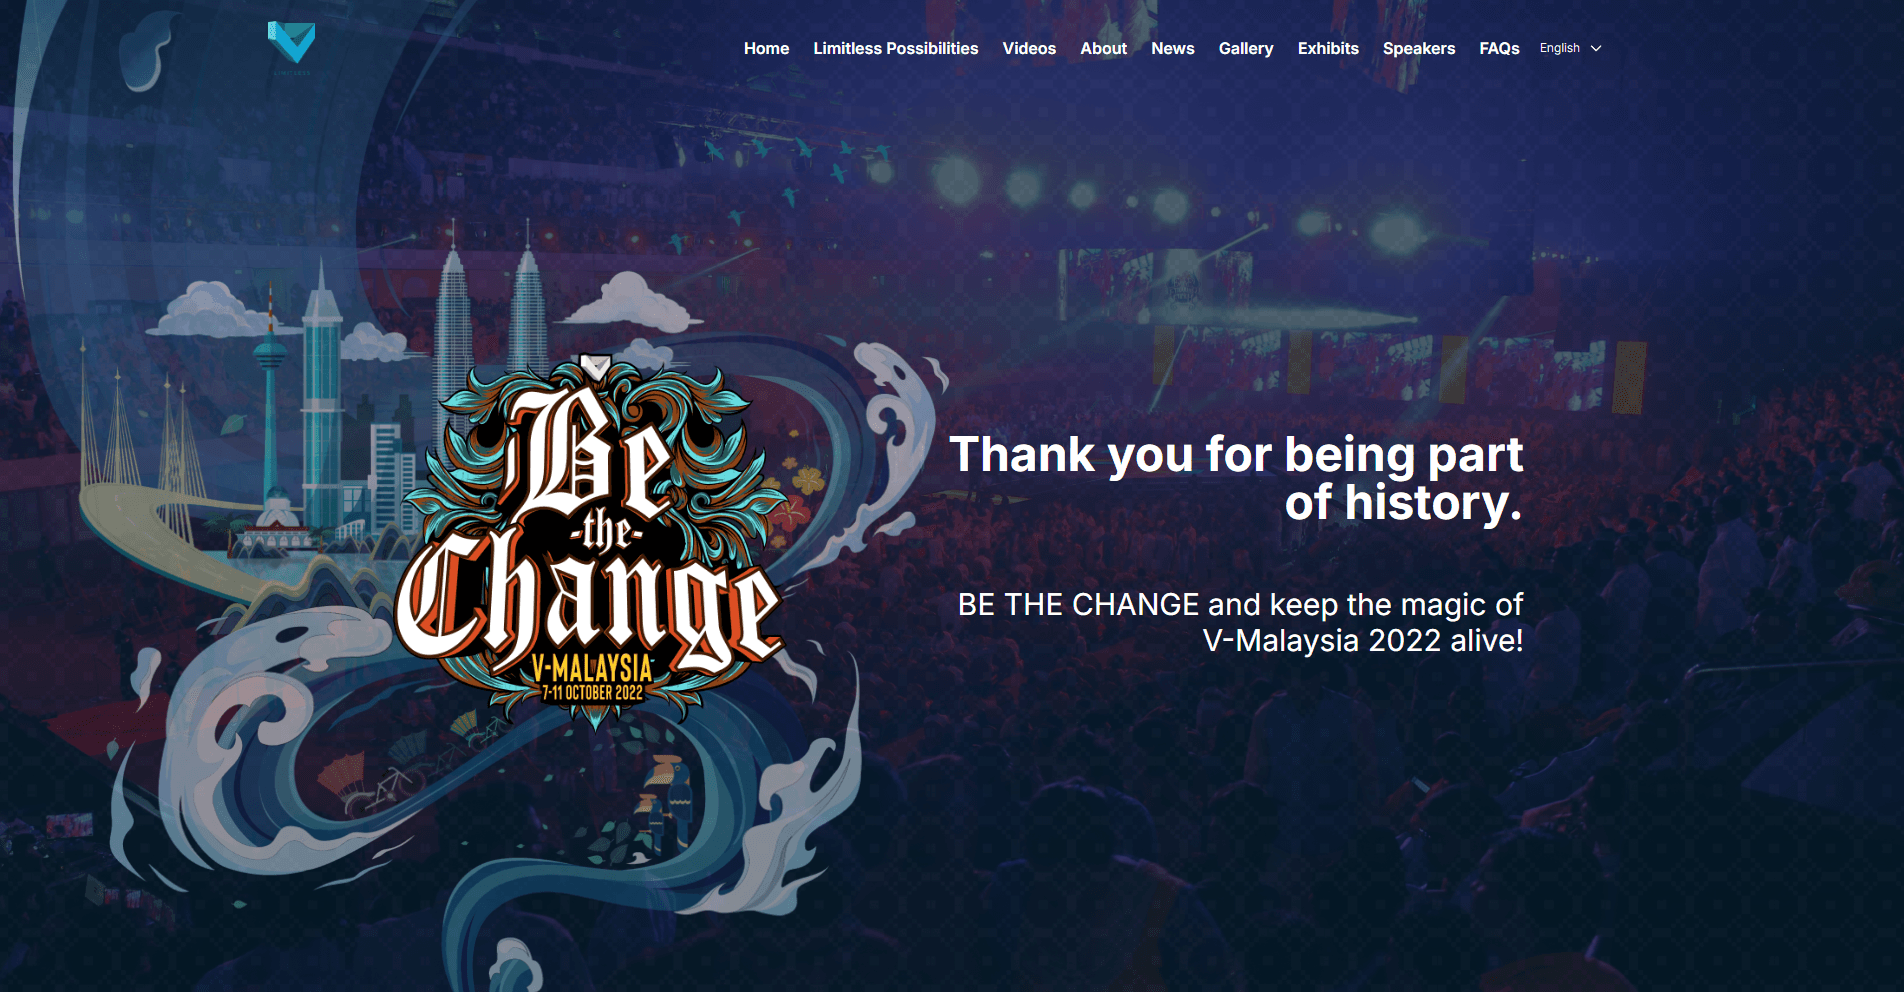Viewport: 1904px width, 992px height.
Task: Open the Gallery page
Action: coord(1245,48)
